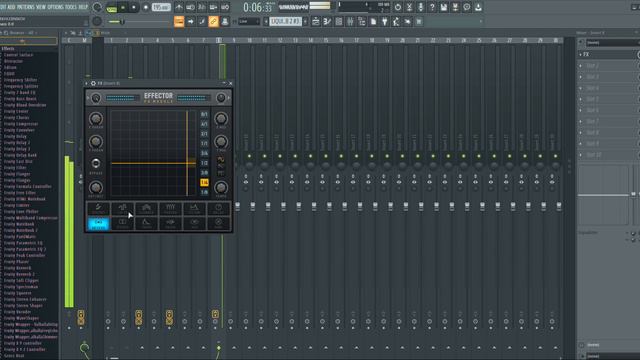Click the volume fader of mixer track 15
The image size is (640, 360).
click(329, 206)
